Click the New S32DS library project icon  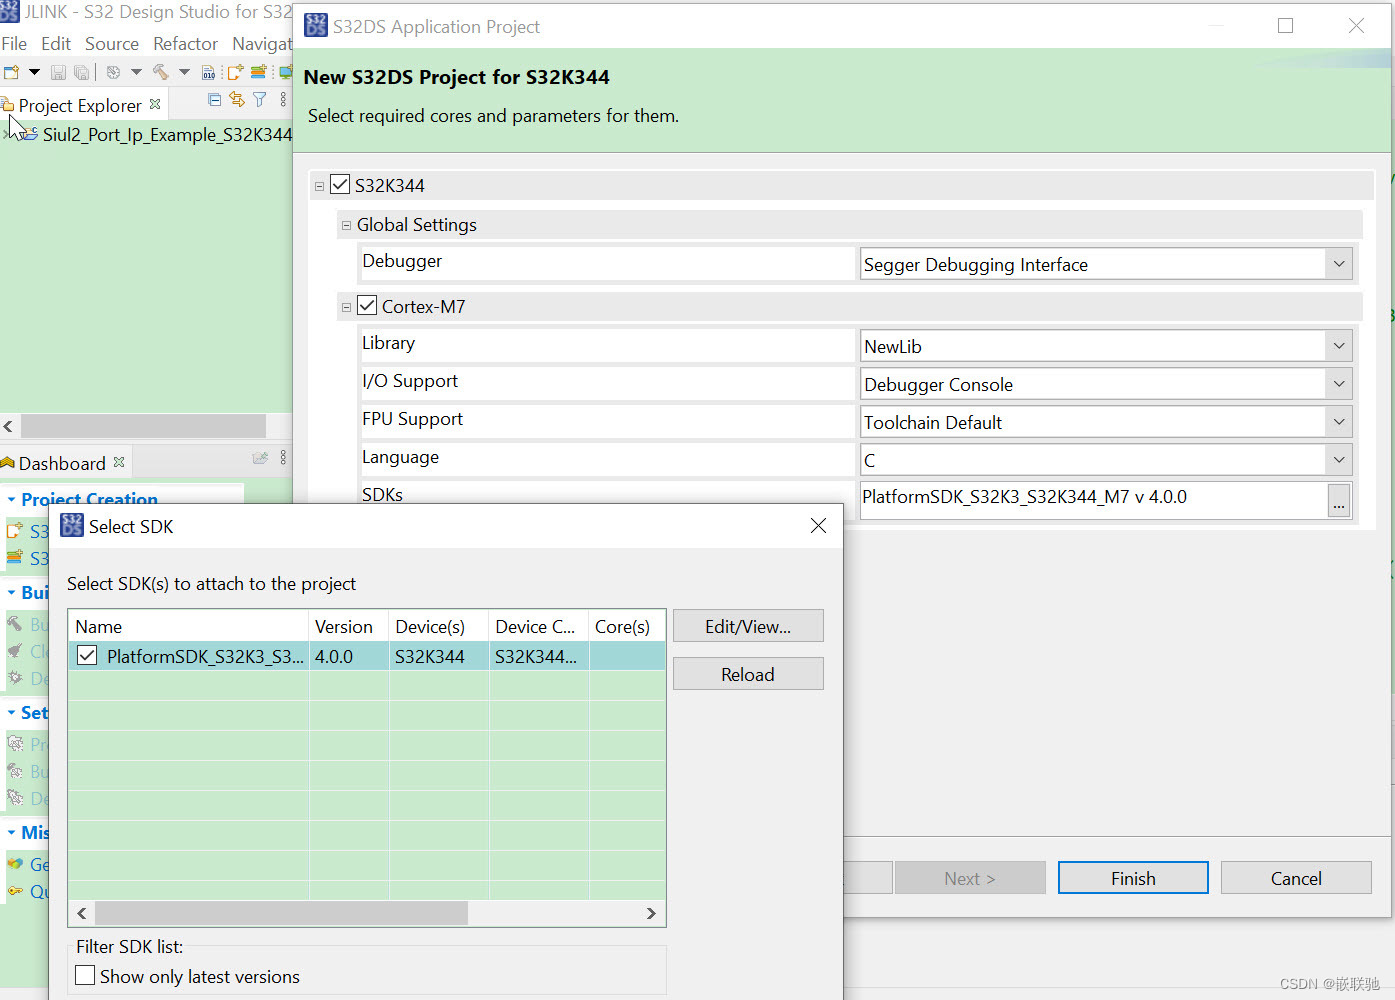pyautogui.click(x=259, y=72)
